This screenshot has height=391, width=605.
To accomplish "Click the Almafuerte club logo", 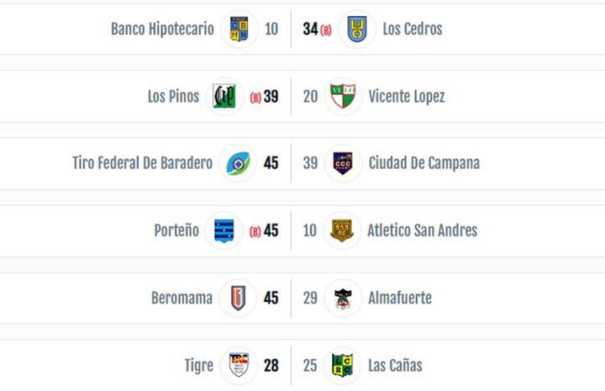I will coord(343,298).
